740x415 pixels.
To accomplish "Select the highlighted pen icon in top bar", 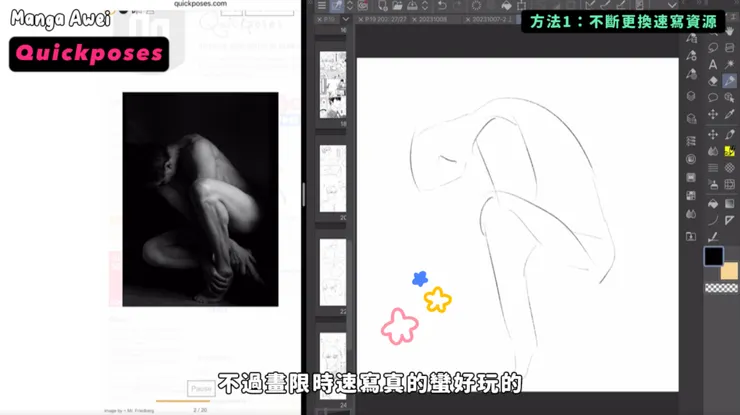I will 336,6.
